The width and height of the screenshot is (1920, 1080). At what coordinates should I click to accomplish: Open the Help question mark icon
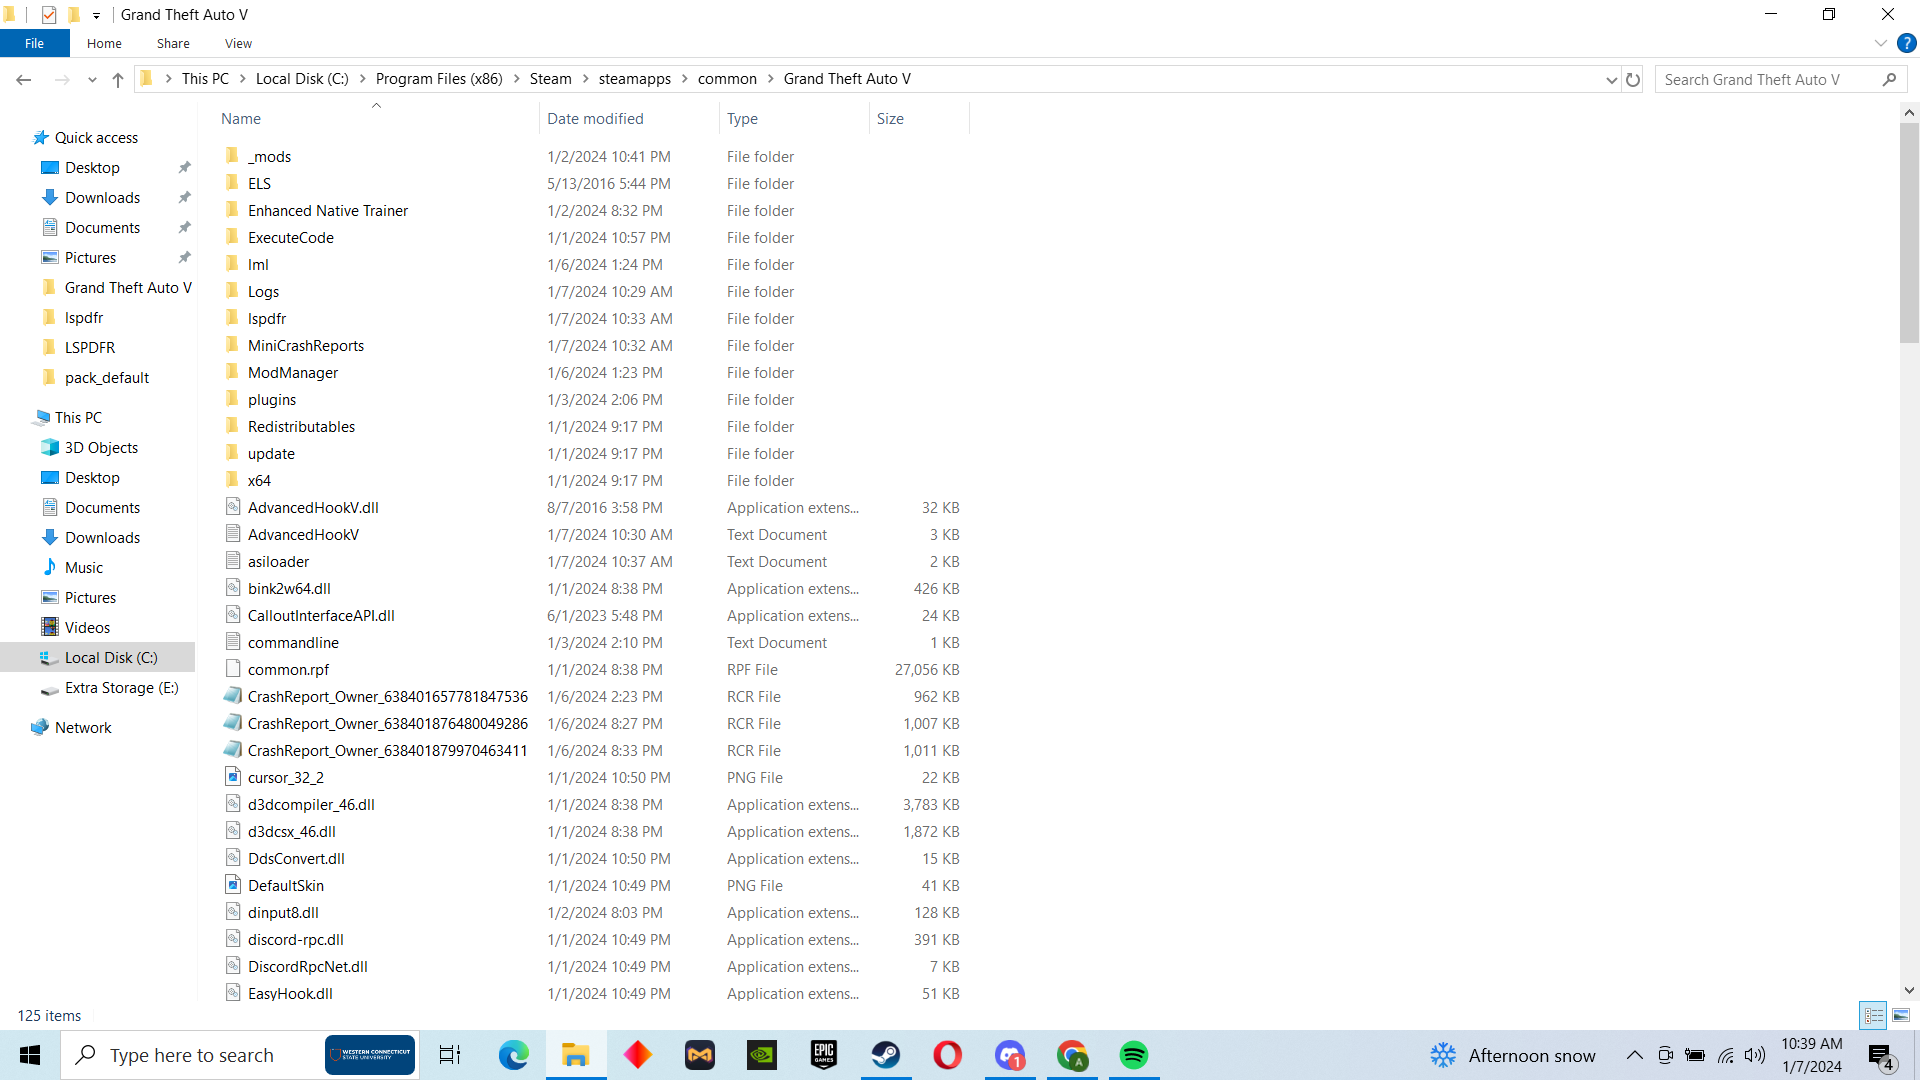point(1906,43)
